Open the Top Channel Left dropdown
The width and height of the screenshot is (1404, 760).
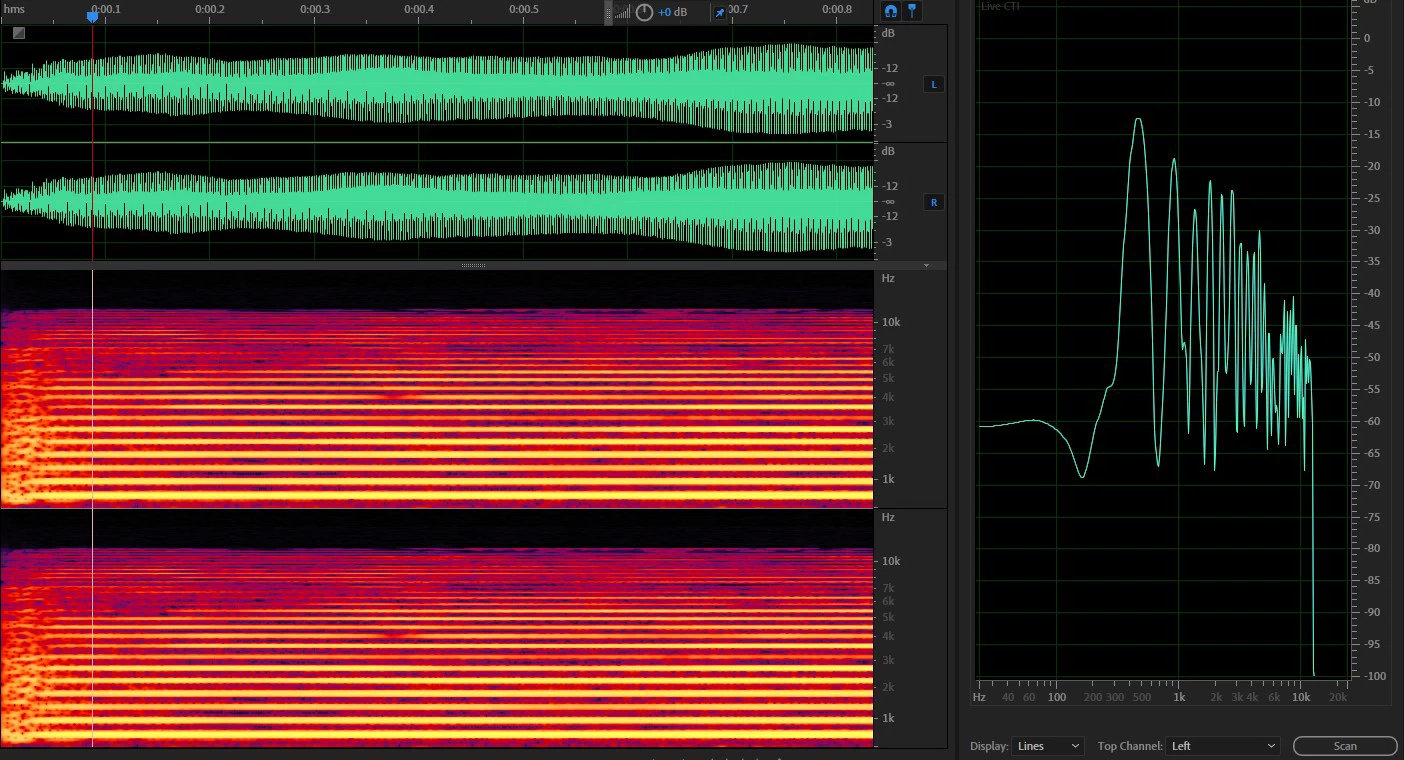1222,746
